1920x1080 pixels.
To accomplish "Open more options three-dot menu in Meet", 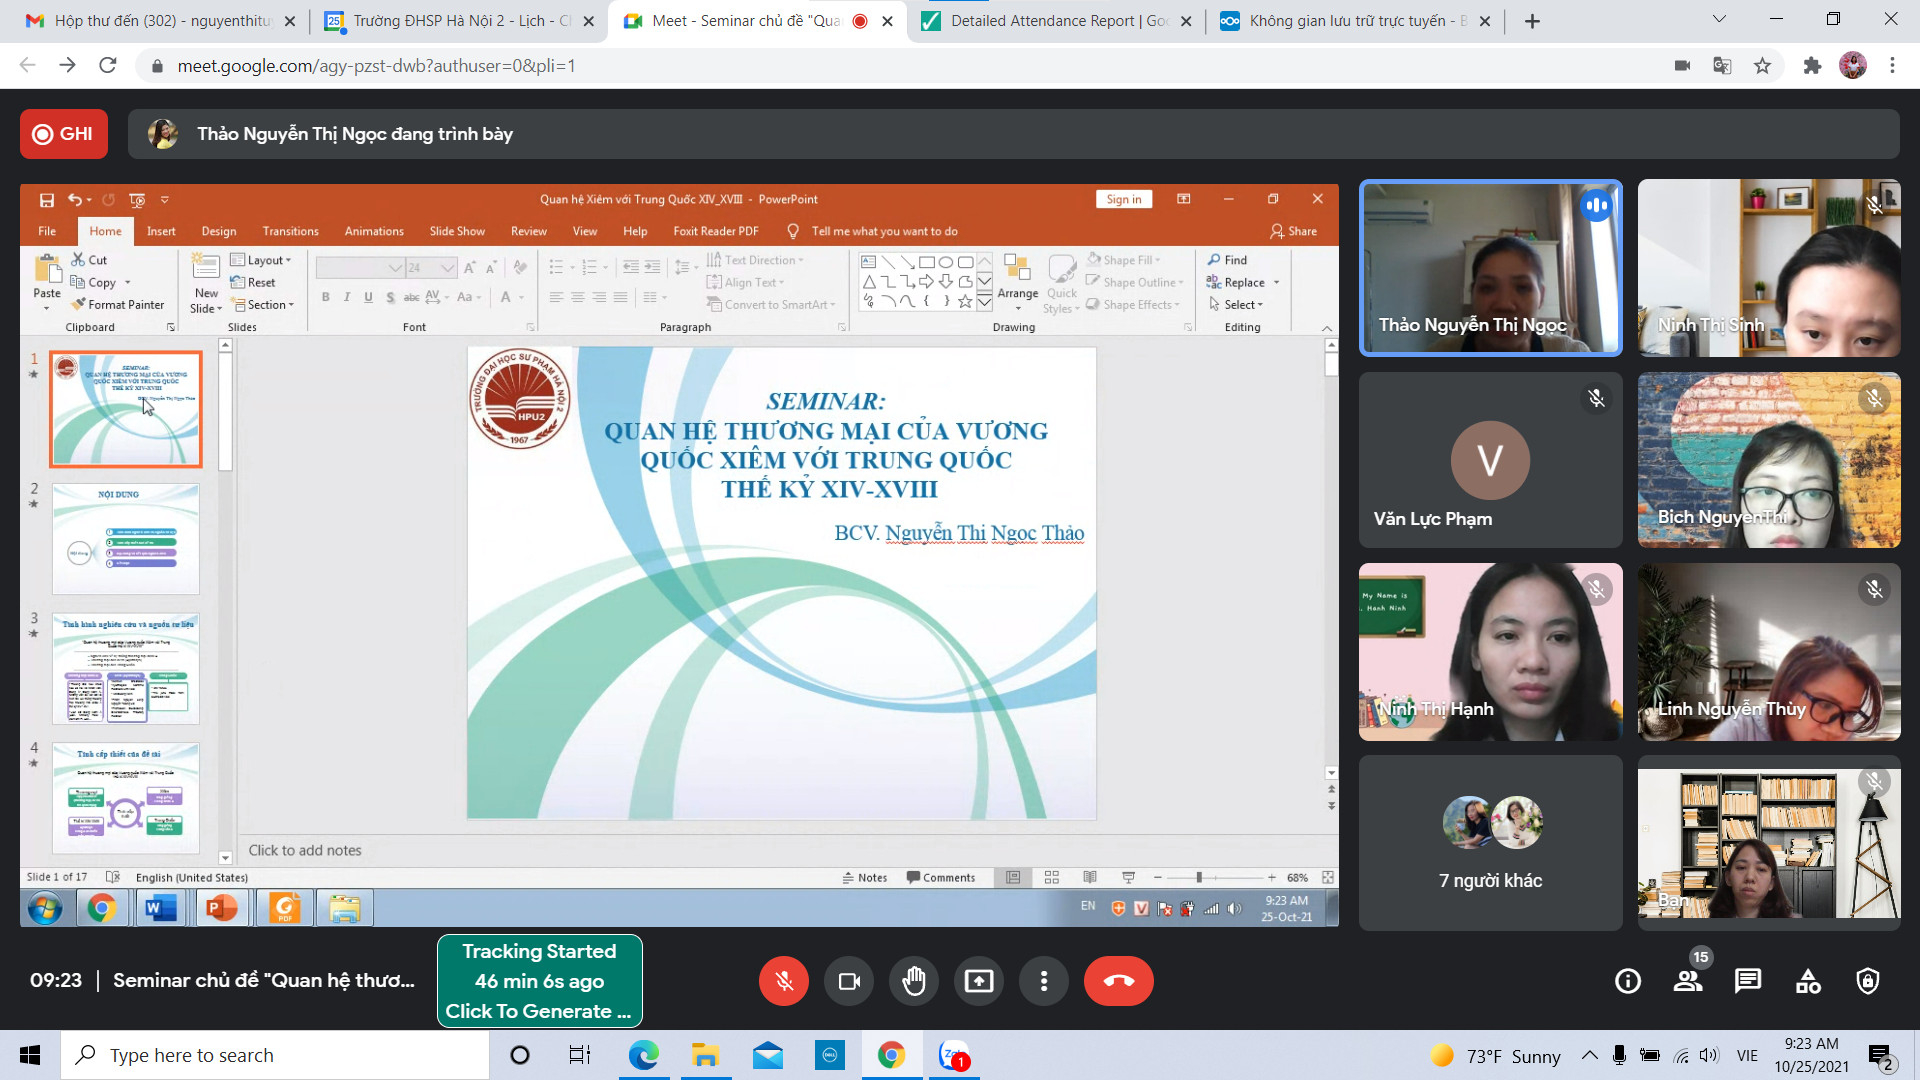I will point(1044,981).
